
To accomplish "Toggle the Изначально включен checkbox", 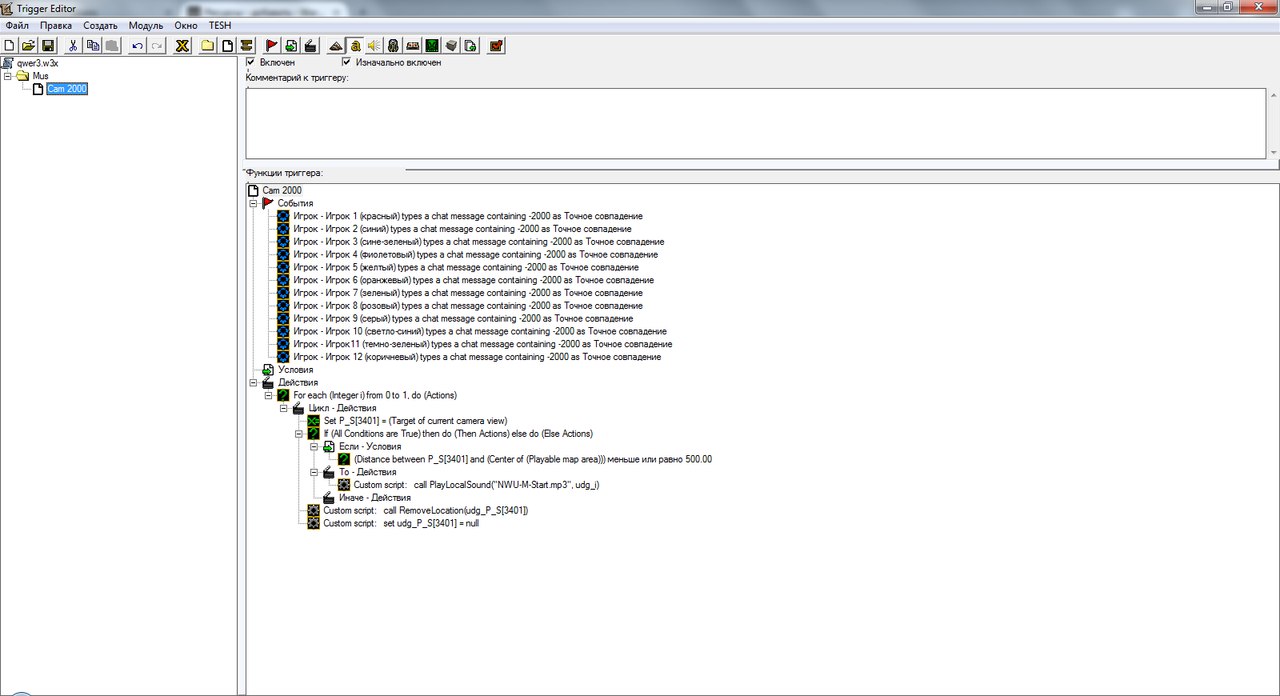I will (346, 62).
